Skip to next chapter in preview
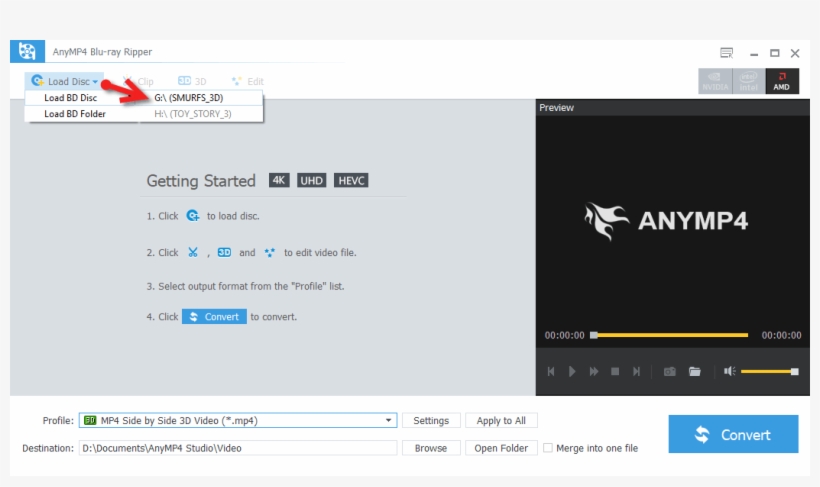 click(636, 371)
